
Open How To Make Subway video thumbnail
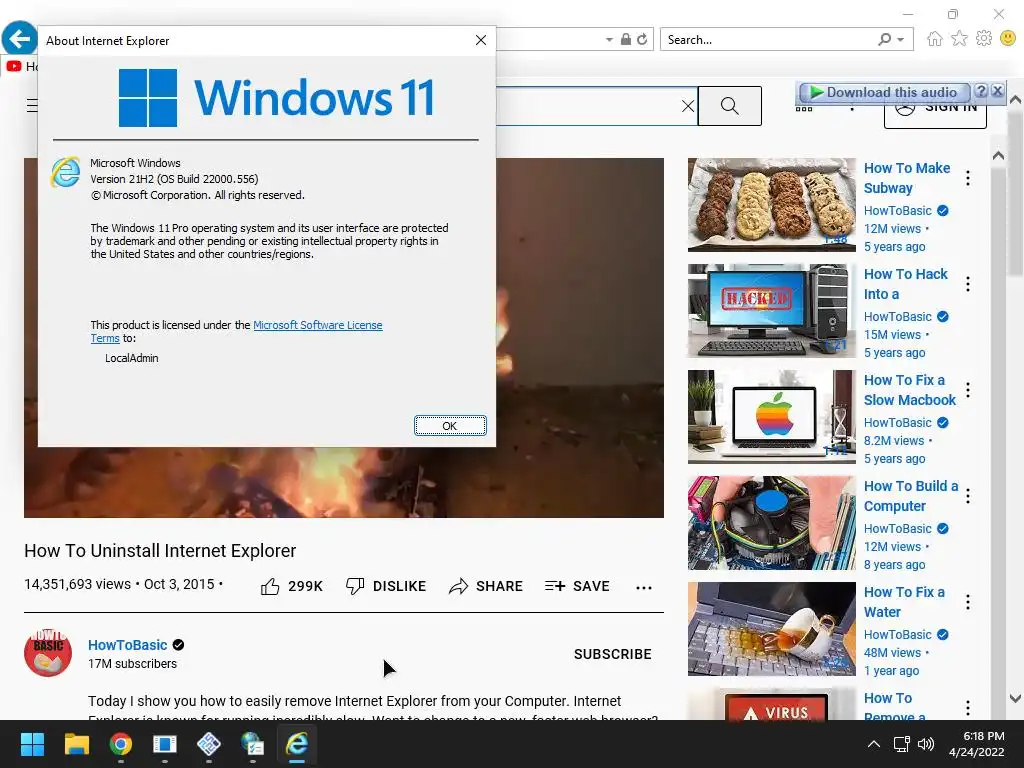pyautogui.click(x=771, y=205)
